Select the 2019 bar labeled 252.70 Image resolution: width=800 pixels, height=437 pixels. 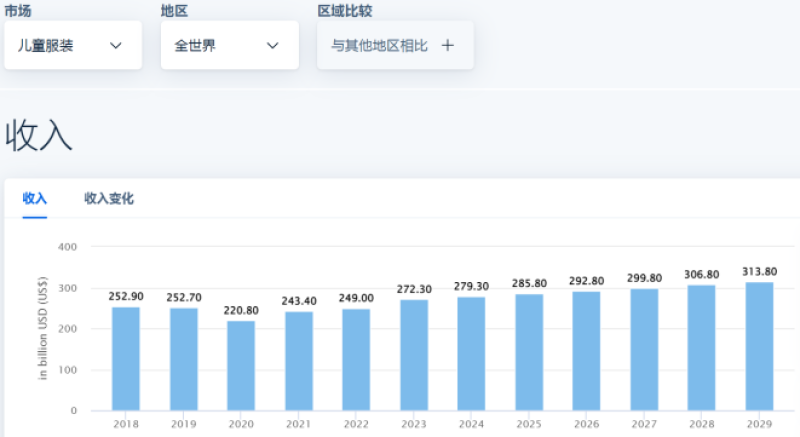coord(183,358)
